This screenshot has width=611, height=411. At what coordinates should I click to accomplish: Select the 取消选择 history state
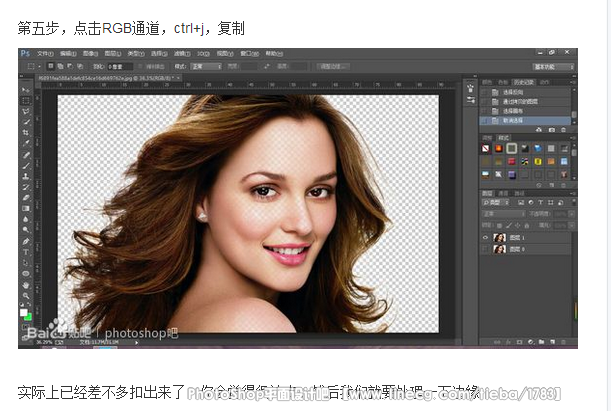[x=526, y=121]
